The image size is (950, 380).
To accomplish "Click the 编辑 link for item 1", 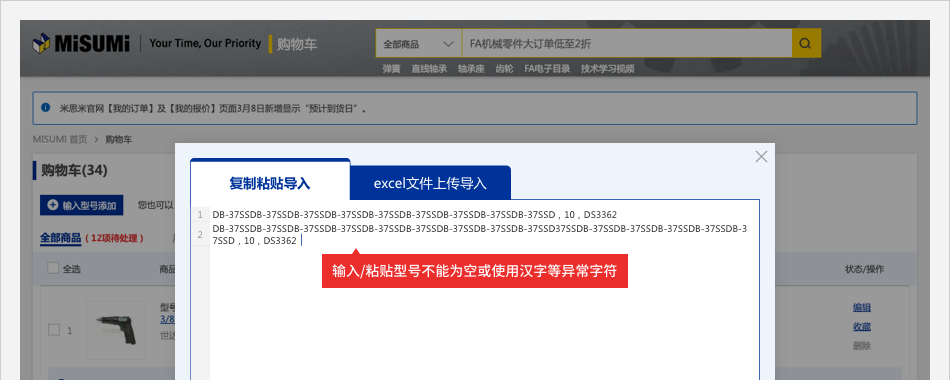I will [x=862, y=308].
